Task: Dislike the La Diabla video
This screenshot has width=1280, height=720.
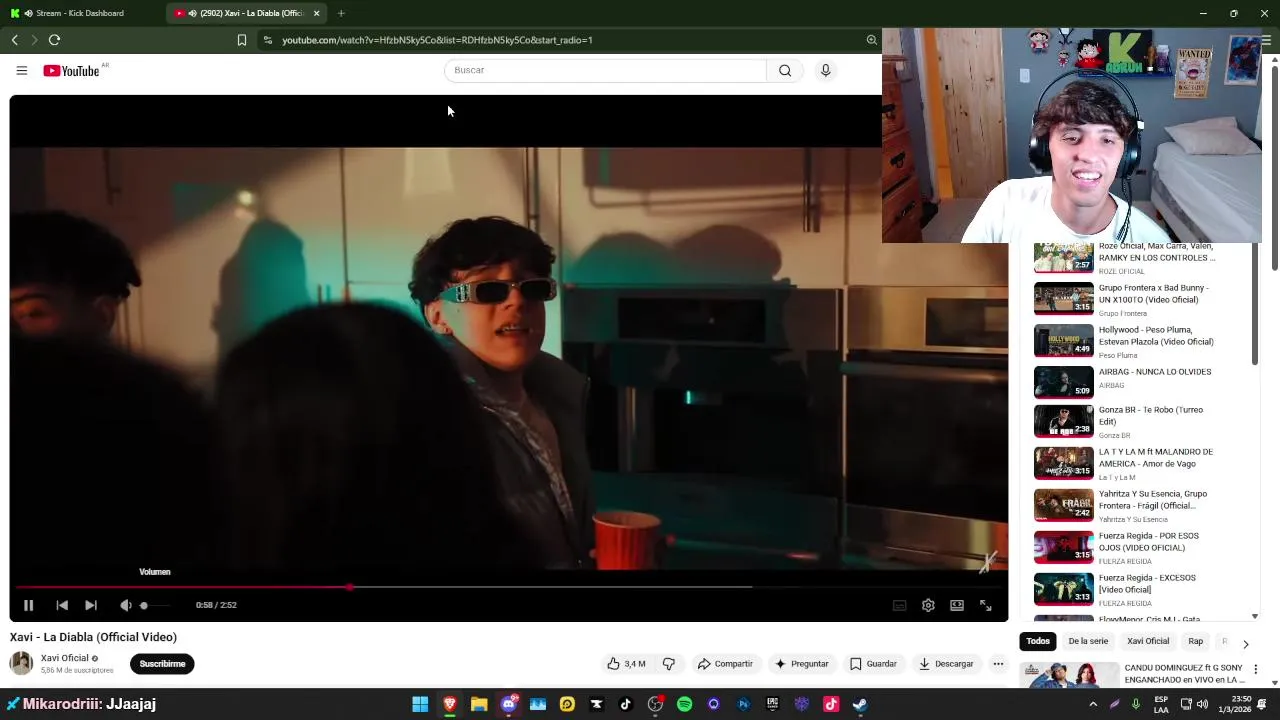Action: click(669, 664)
